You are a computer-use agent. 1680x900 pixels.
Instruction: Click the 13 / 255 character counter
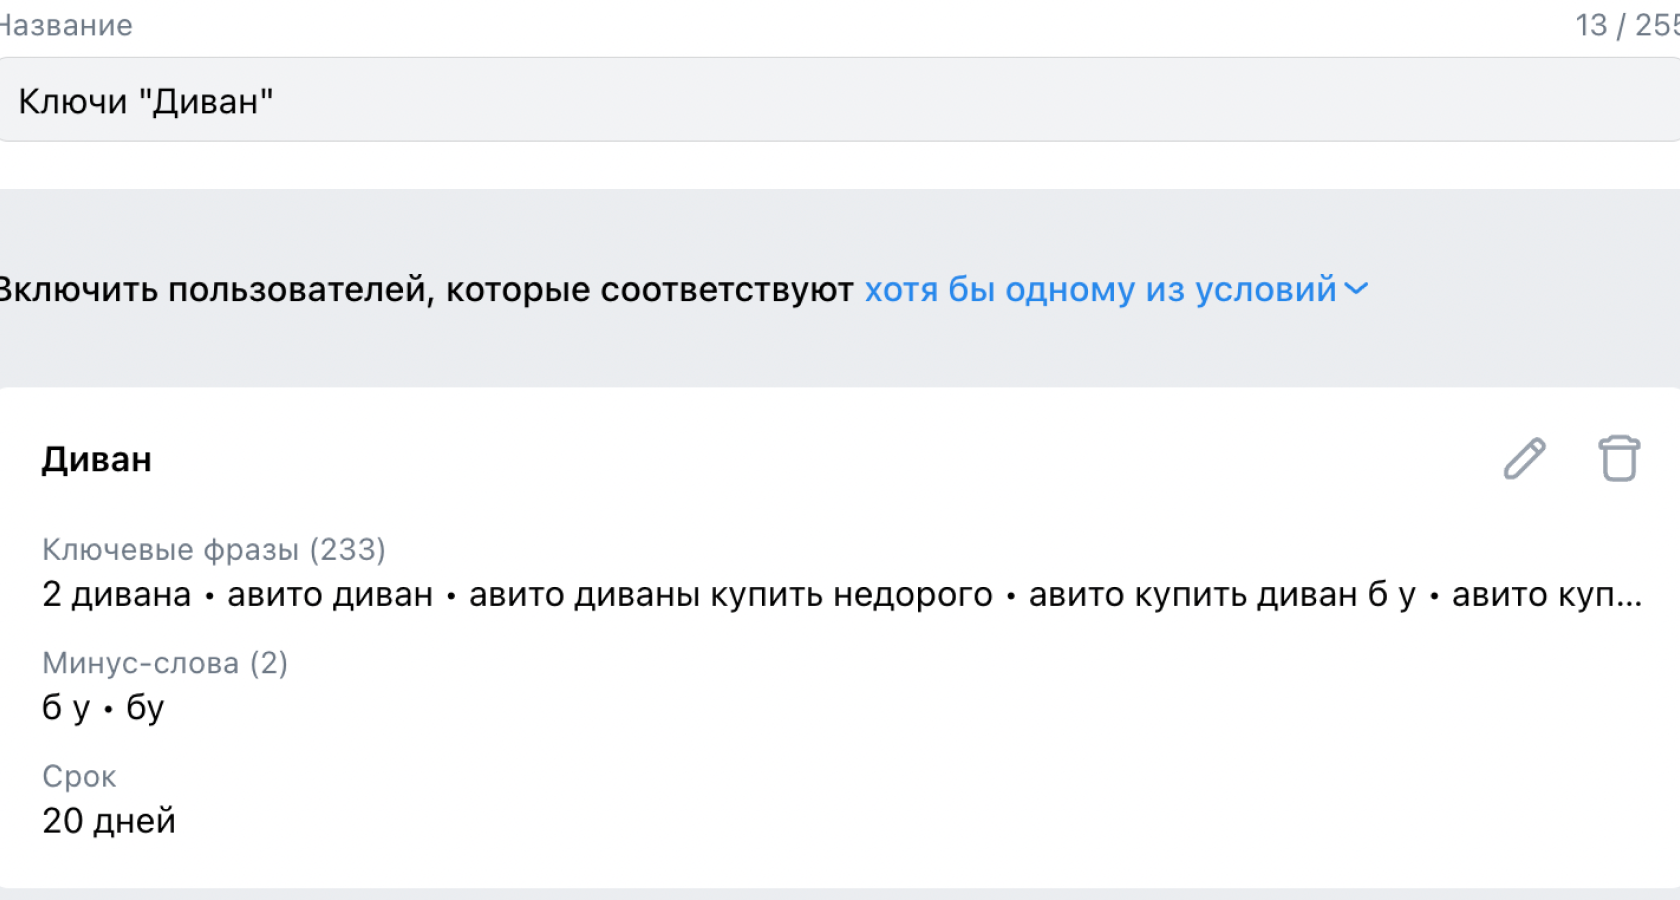tap(1626, 25)
